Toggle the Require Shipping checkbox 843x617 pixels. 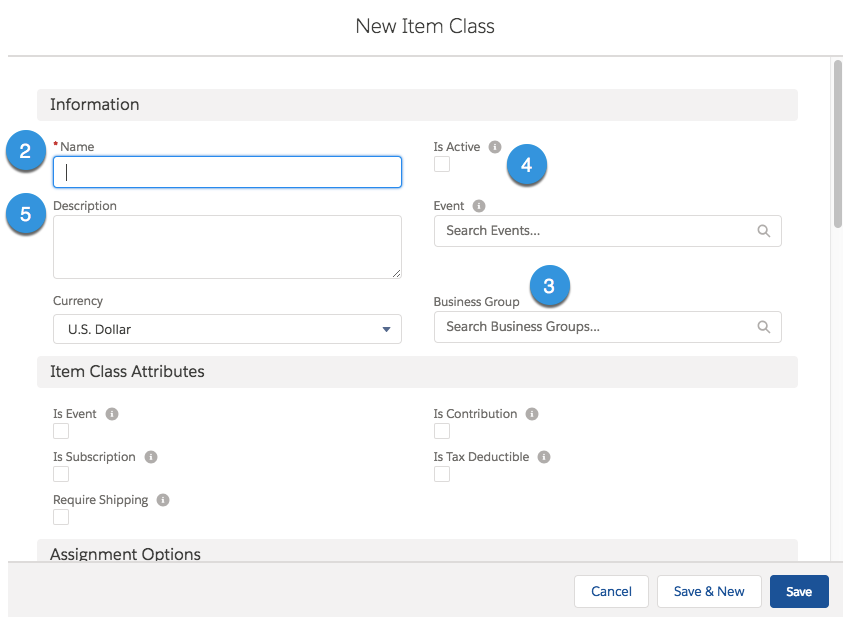61,517
